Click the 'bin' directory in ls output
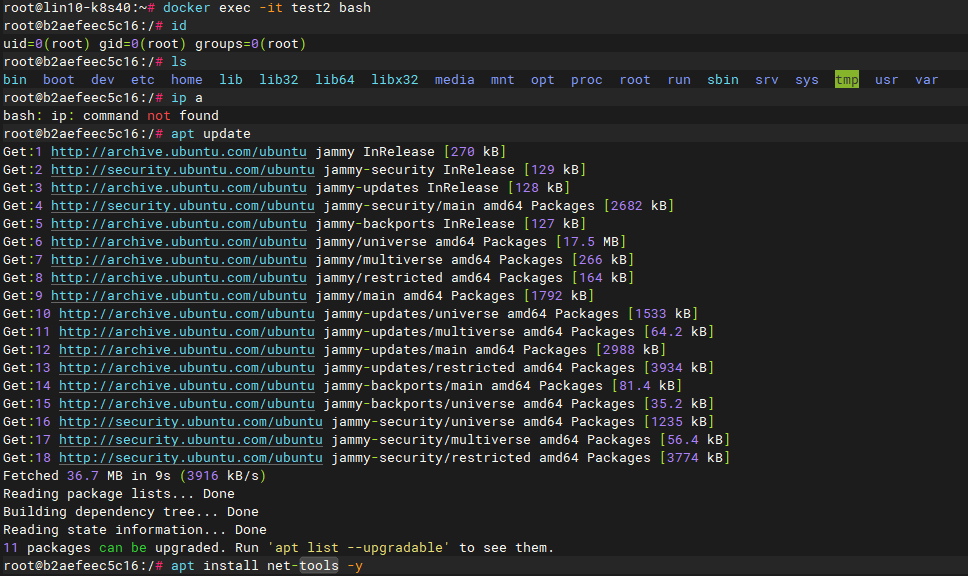 pos(15,80)
